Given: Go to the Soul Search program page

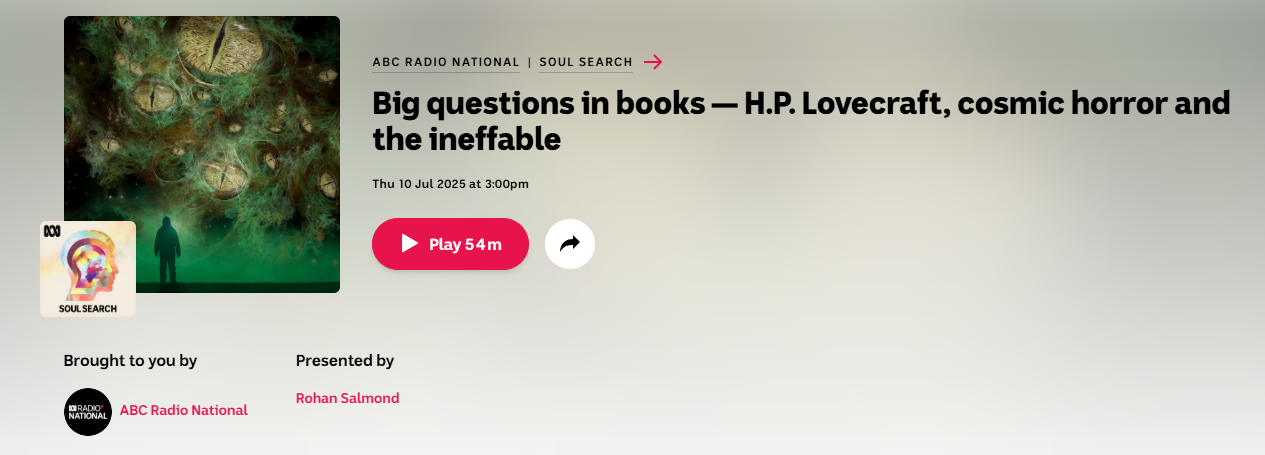Looking at the screenshot, I should pyautogui.click(x=586, y=62).
